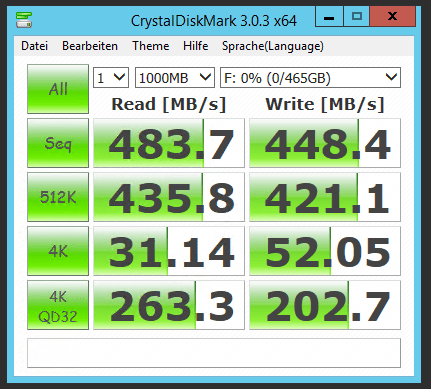Start the 4K benchmark test
This screenshot has width=431, height=389.
pos(58,251)
